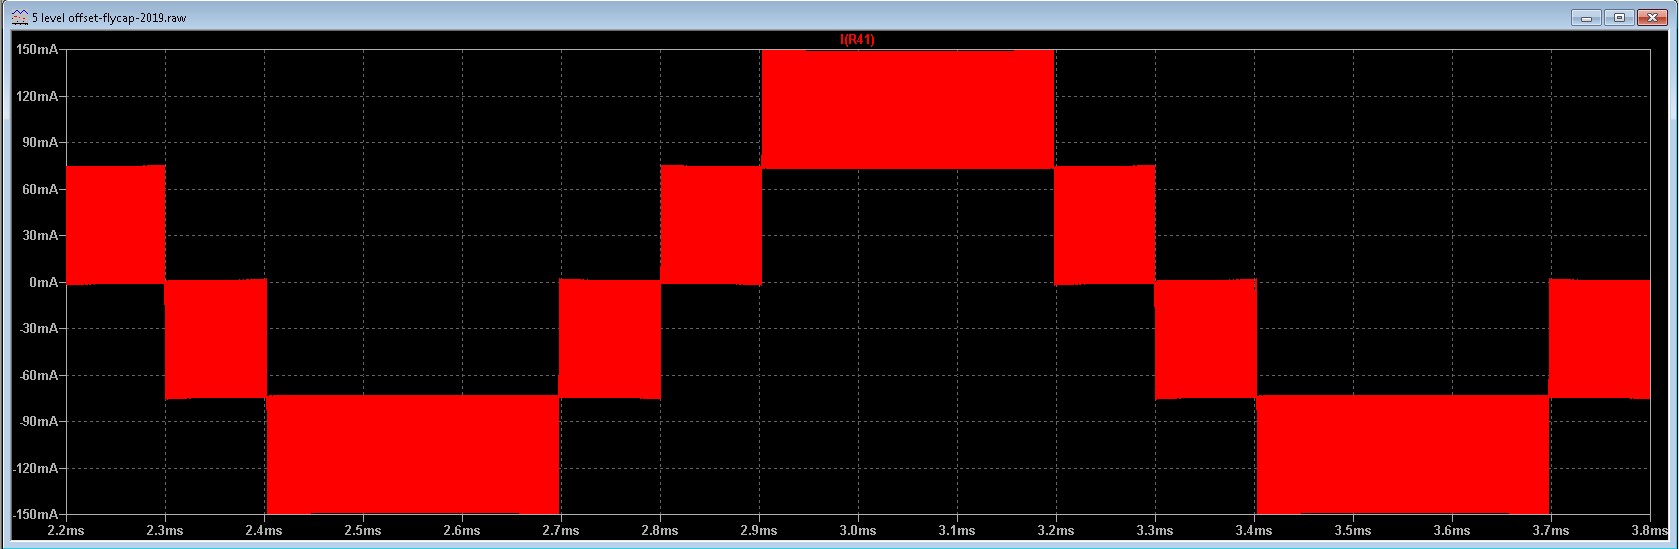This screenshot has height=549, width=1679.
Task: Click the 3.8ms time axis label
Action: tap(1650, 531)
